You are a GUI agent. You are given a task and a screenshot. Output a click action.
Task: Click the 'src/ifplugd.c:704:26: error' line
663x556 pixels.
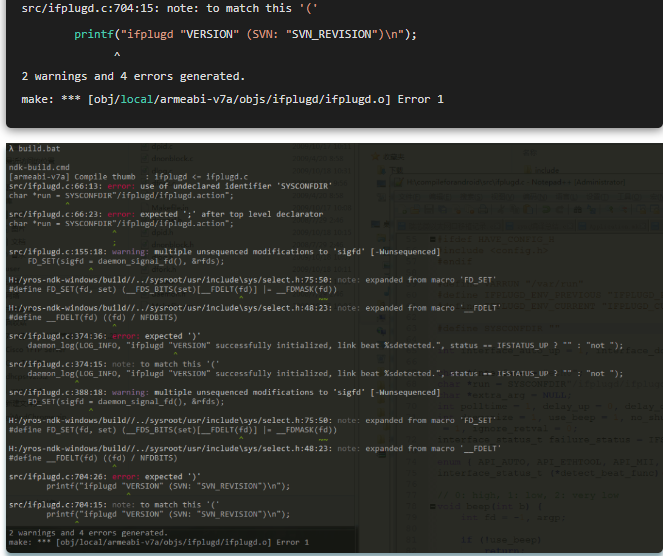[x=104, y=477]
